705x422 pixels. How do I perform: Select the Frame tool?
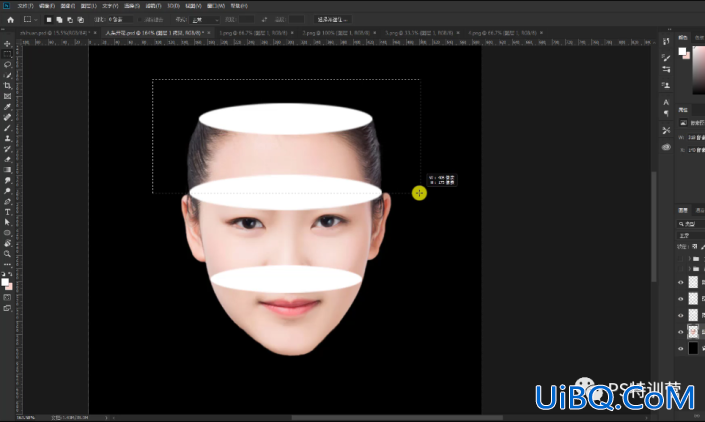click(7, 96)
